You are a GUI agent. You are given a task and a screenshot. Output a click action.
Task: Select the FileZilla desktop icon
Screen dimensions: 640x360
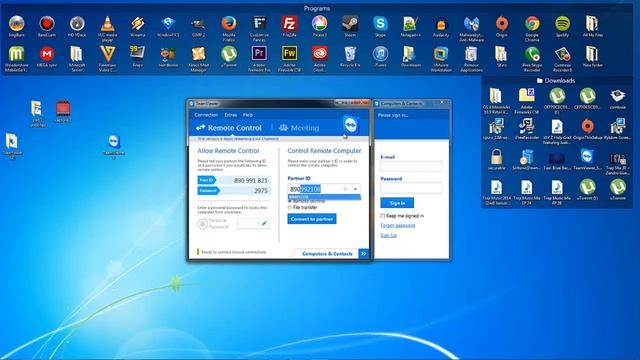pyautogui.click(x=289, y=27)
